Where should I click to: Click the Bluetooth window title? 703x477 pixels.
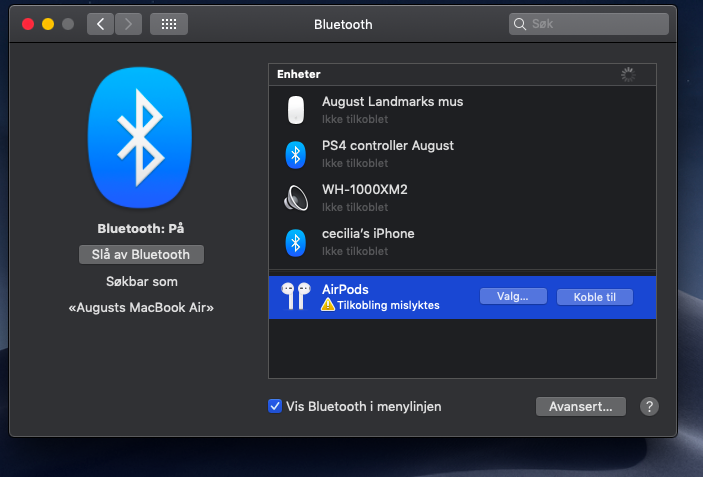click(343, 24)
